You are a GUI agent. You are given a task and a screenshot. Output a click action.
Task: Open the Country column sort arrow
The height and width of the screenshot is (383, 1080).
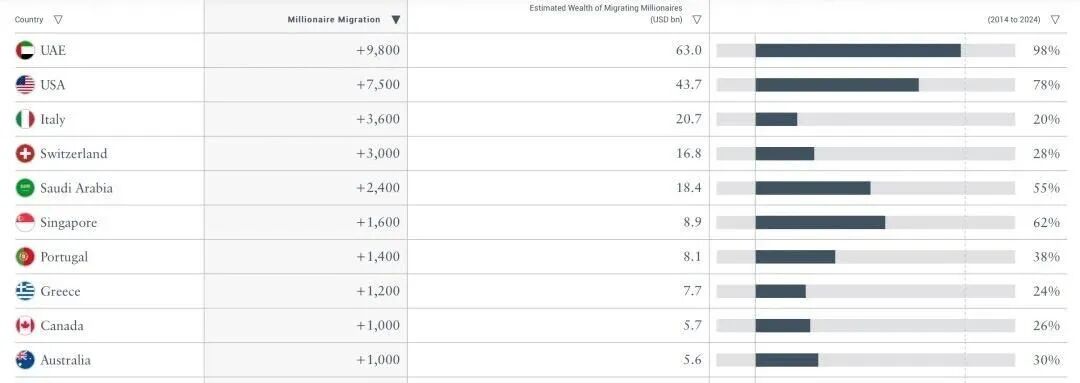click(x=58, y=20)
